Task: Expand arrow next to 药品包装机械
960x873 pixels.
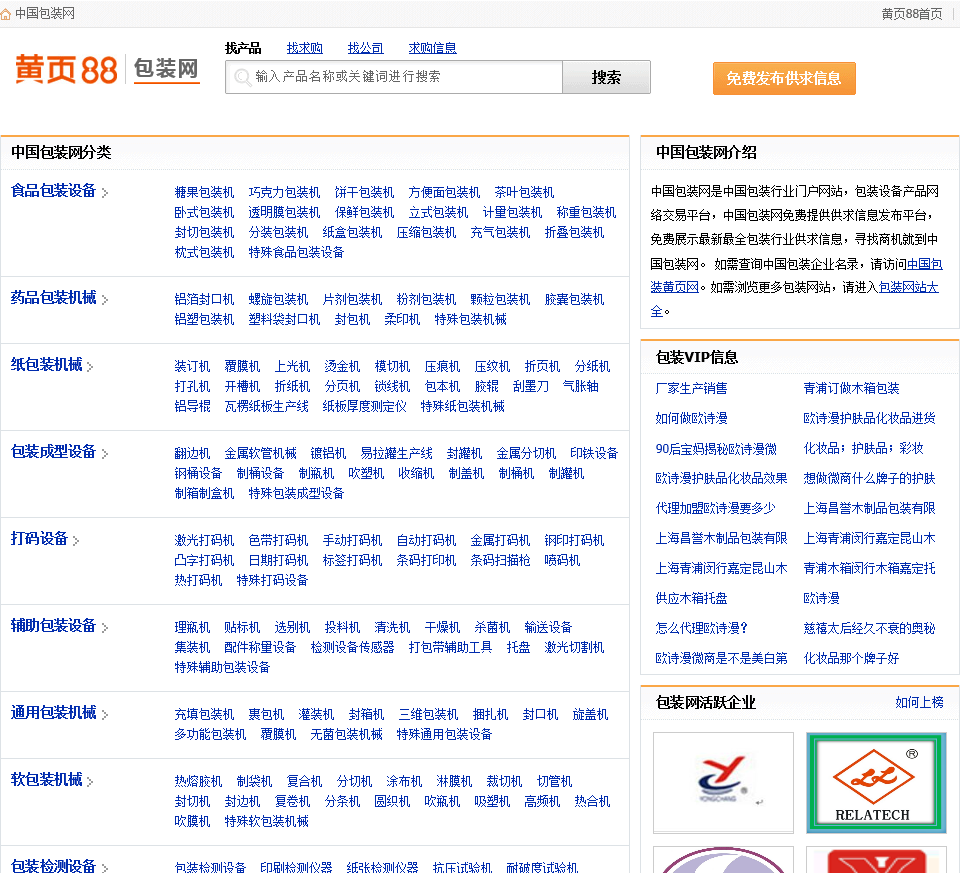Action: (x=105, y=299)
